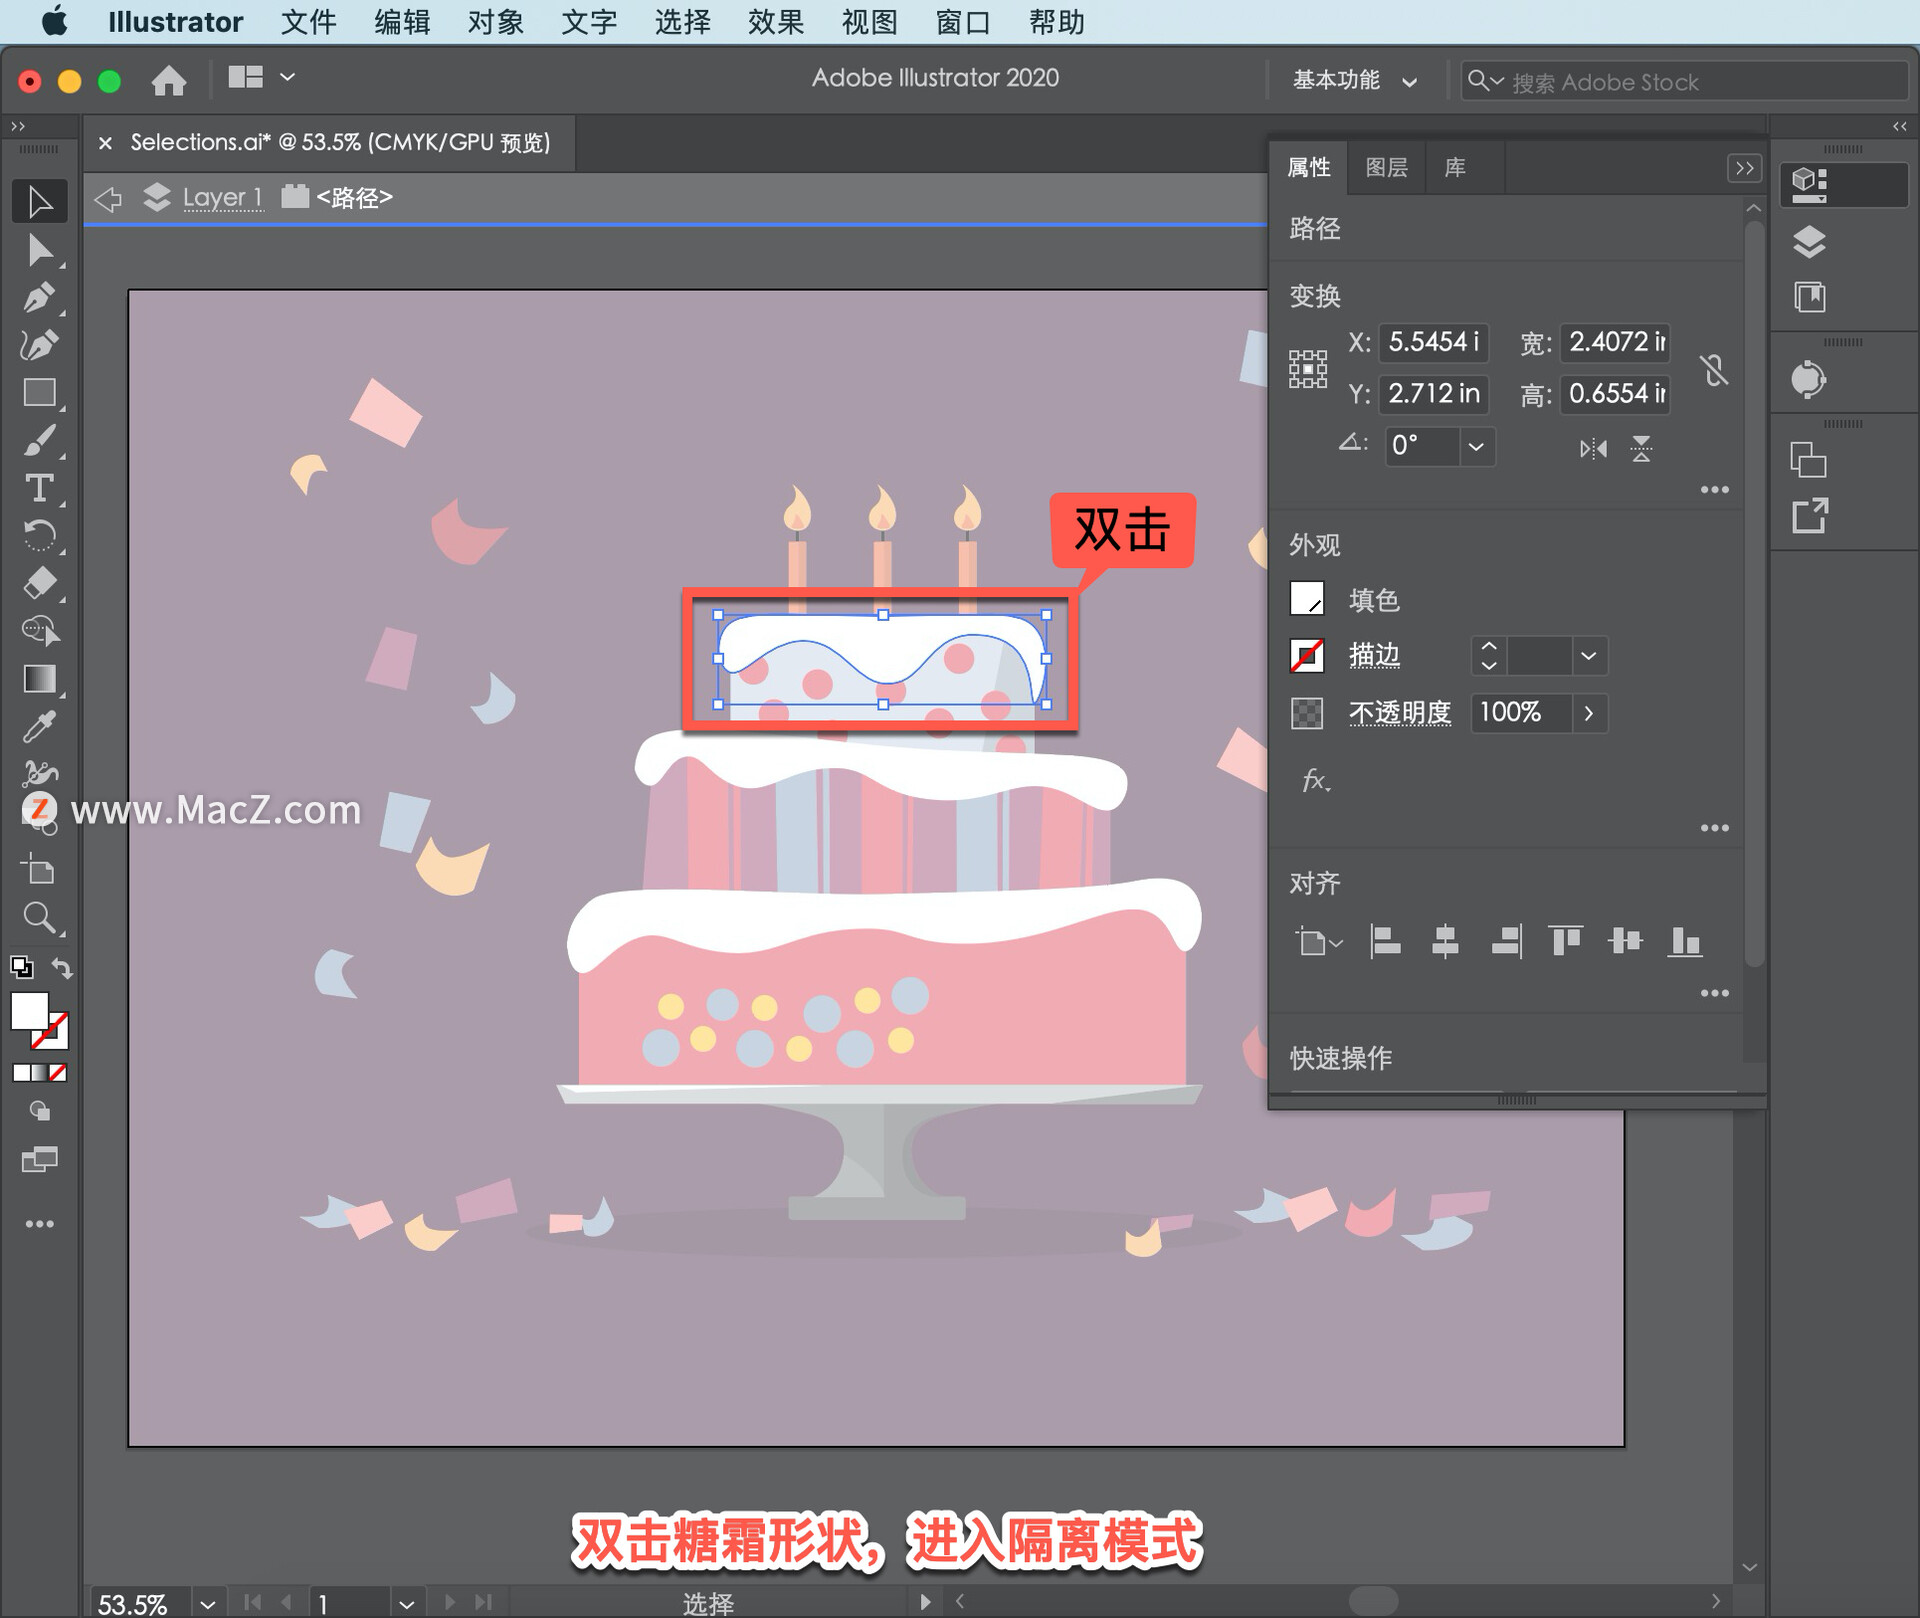Swap fill and stroke colors
The image size is (1920, 1618).
pyautogui.click(x=62, y=968)
